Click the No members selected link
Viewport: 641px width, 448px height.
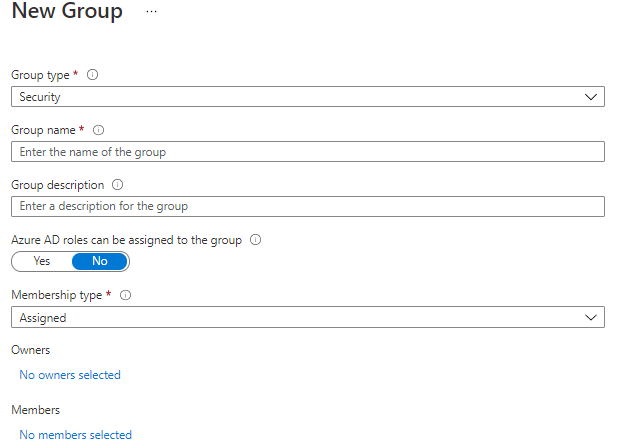(x=75, y=435)
